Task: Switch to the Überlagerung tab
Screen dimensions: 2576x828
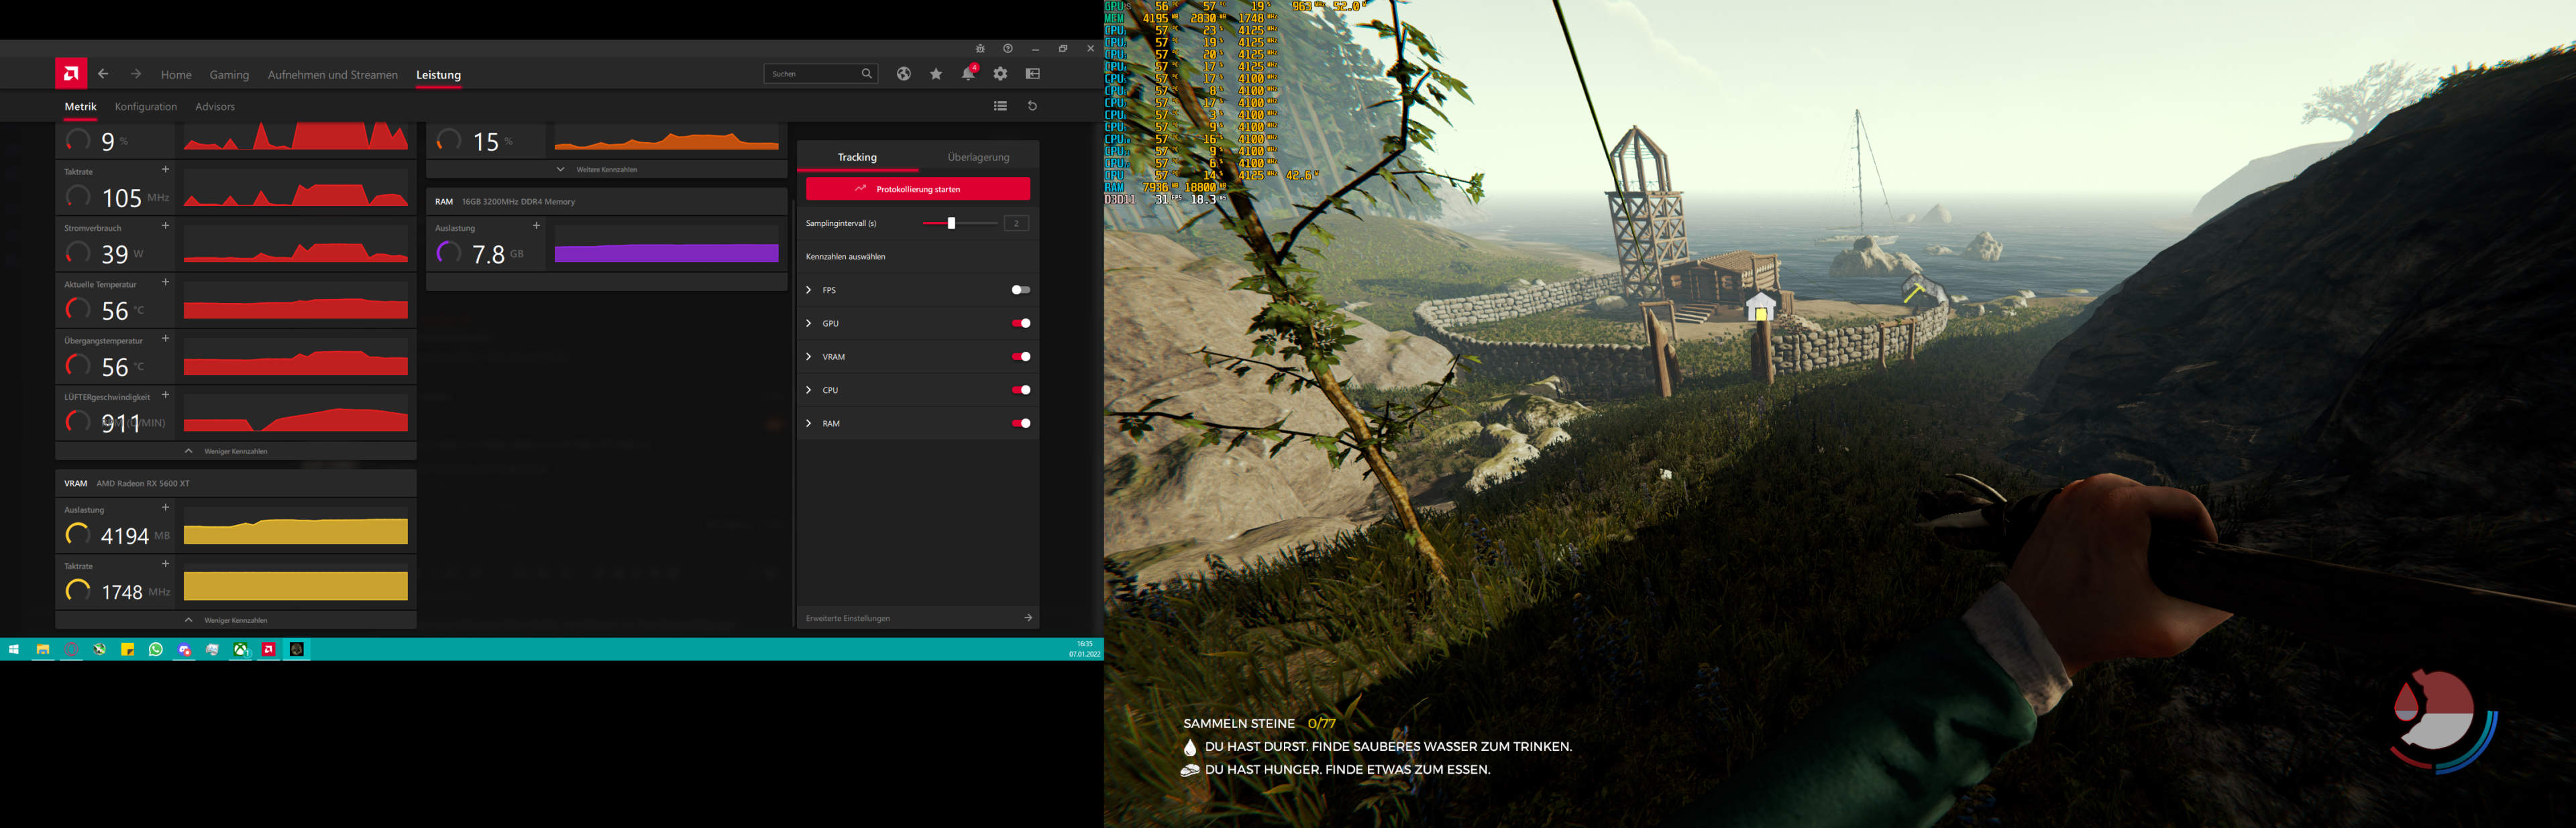Action: click(978, 158)
